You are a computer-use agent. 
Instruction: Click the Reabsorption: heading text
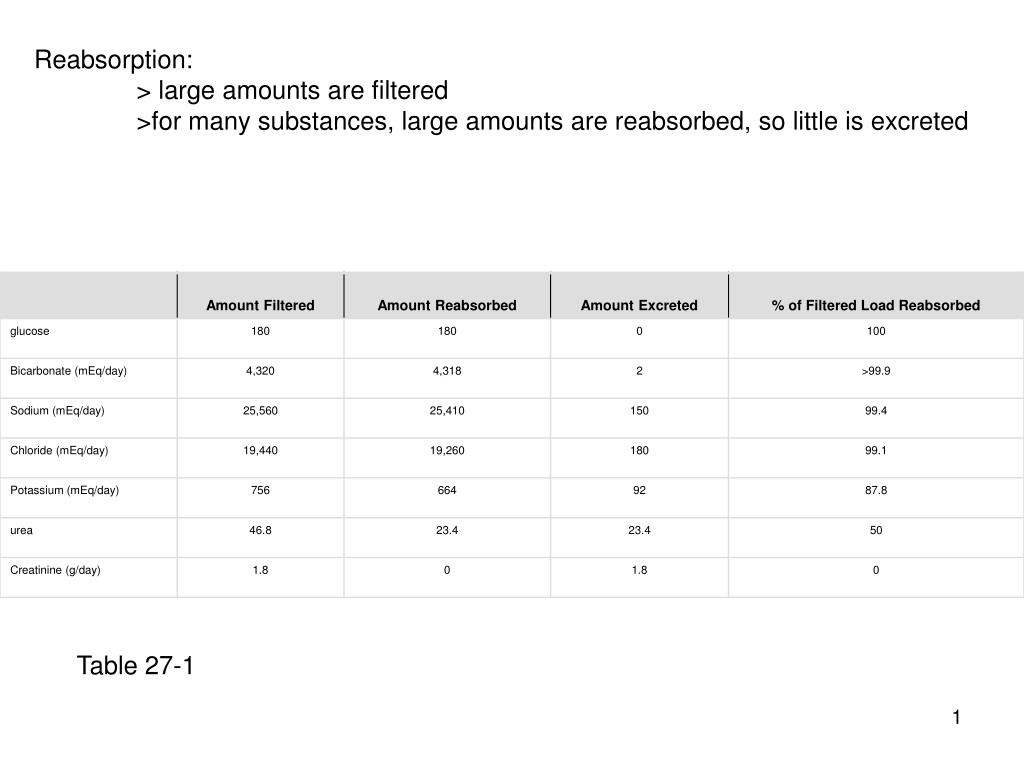point(114,59)
